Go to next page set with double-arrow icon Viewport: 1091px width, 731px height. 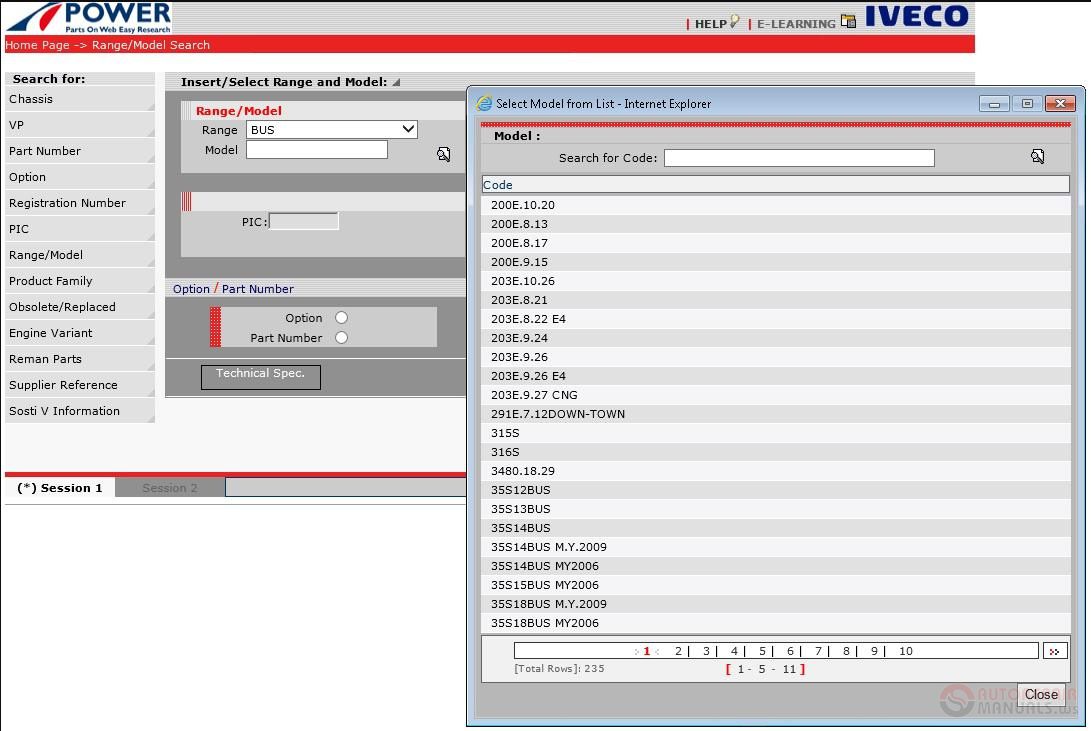[x=1057, y=650]
